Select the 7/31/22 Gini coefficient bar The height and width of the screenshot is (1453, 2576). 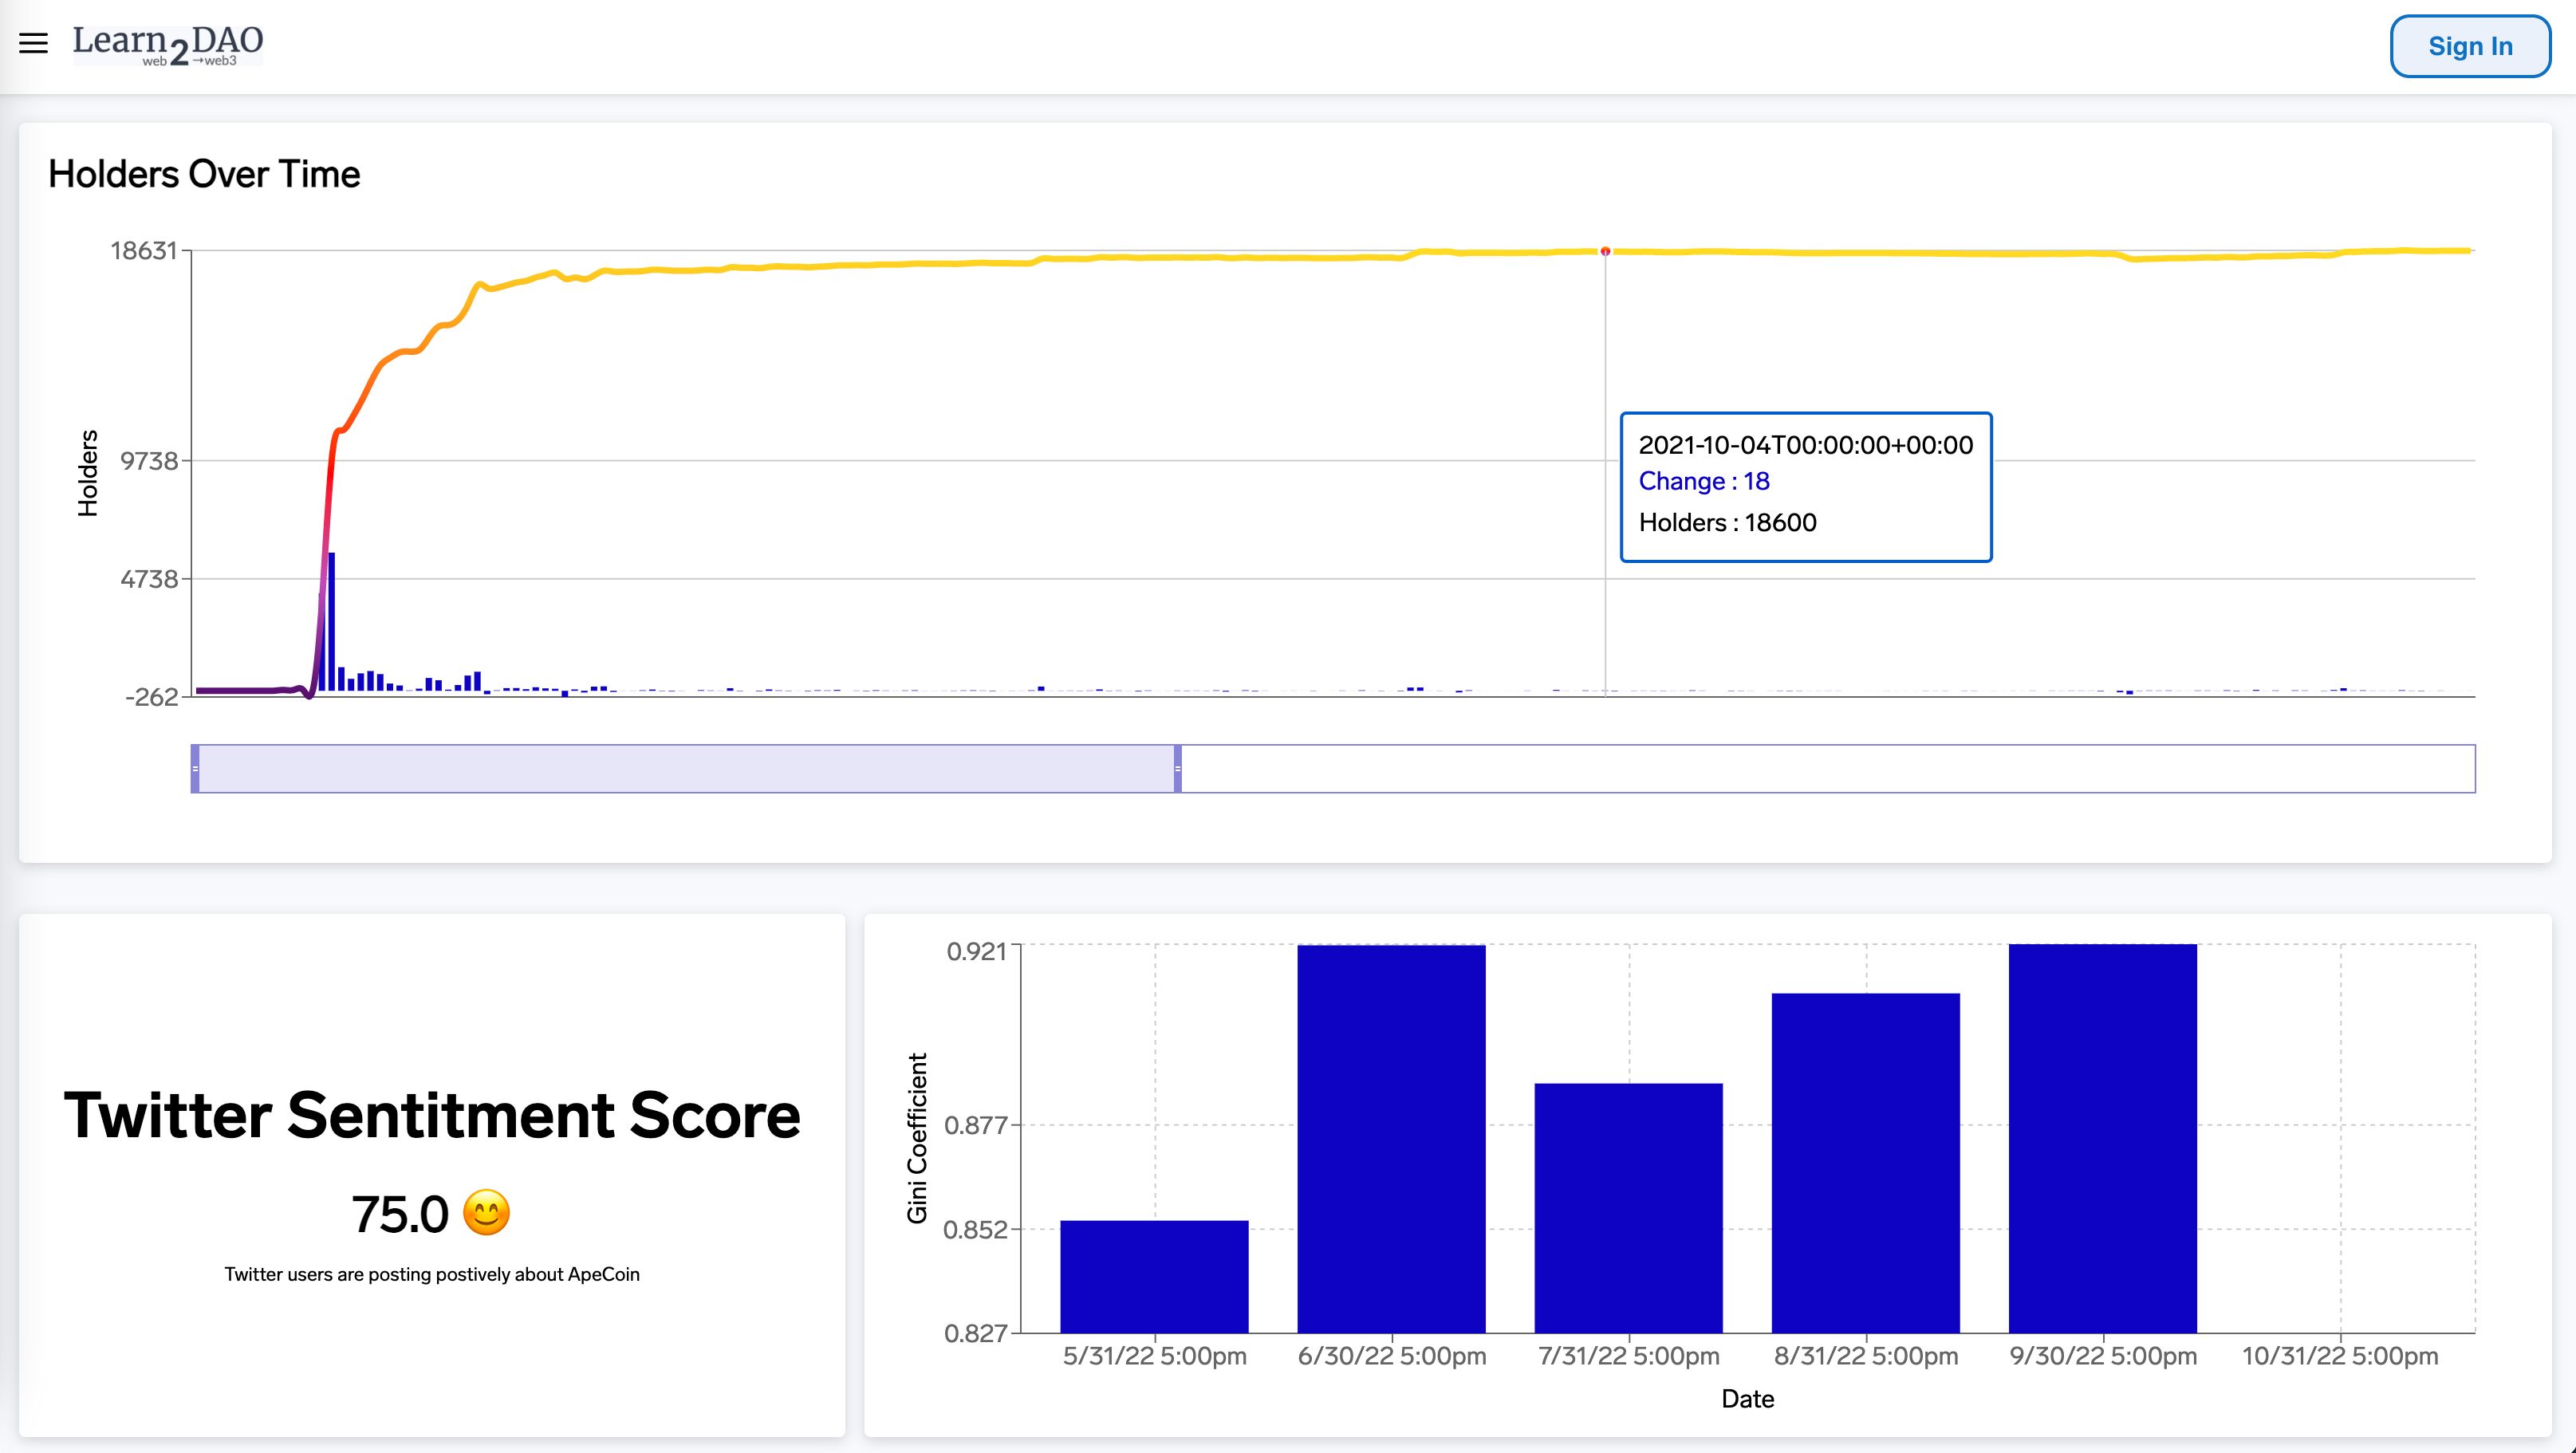click(1628, 1207)
